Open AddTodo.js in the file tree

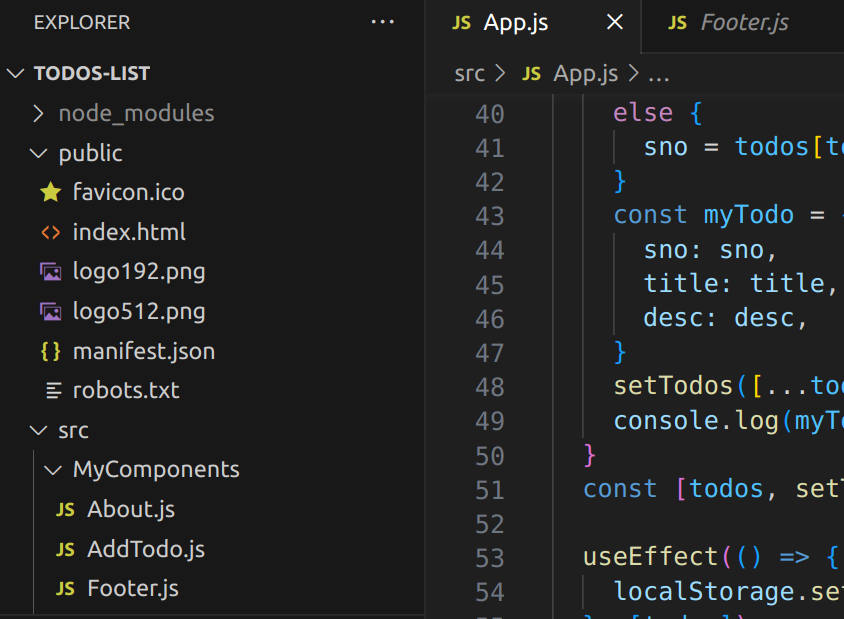tap(145, 549)
